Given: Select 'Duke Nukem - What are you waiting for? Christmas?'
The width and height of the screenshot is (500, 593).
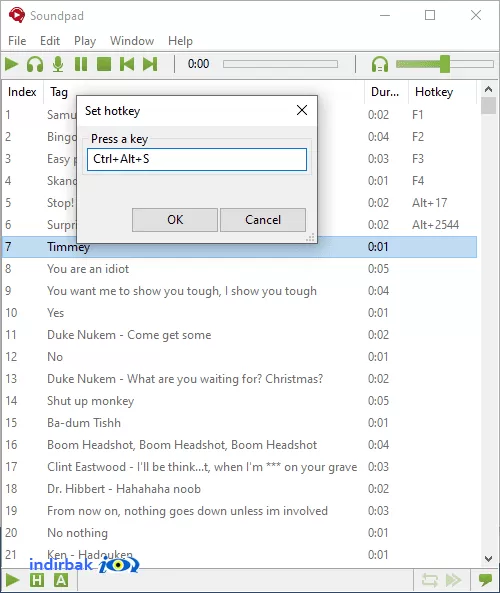Looking at the screenshot, I should [239, 379].
